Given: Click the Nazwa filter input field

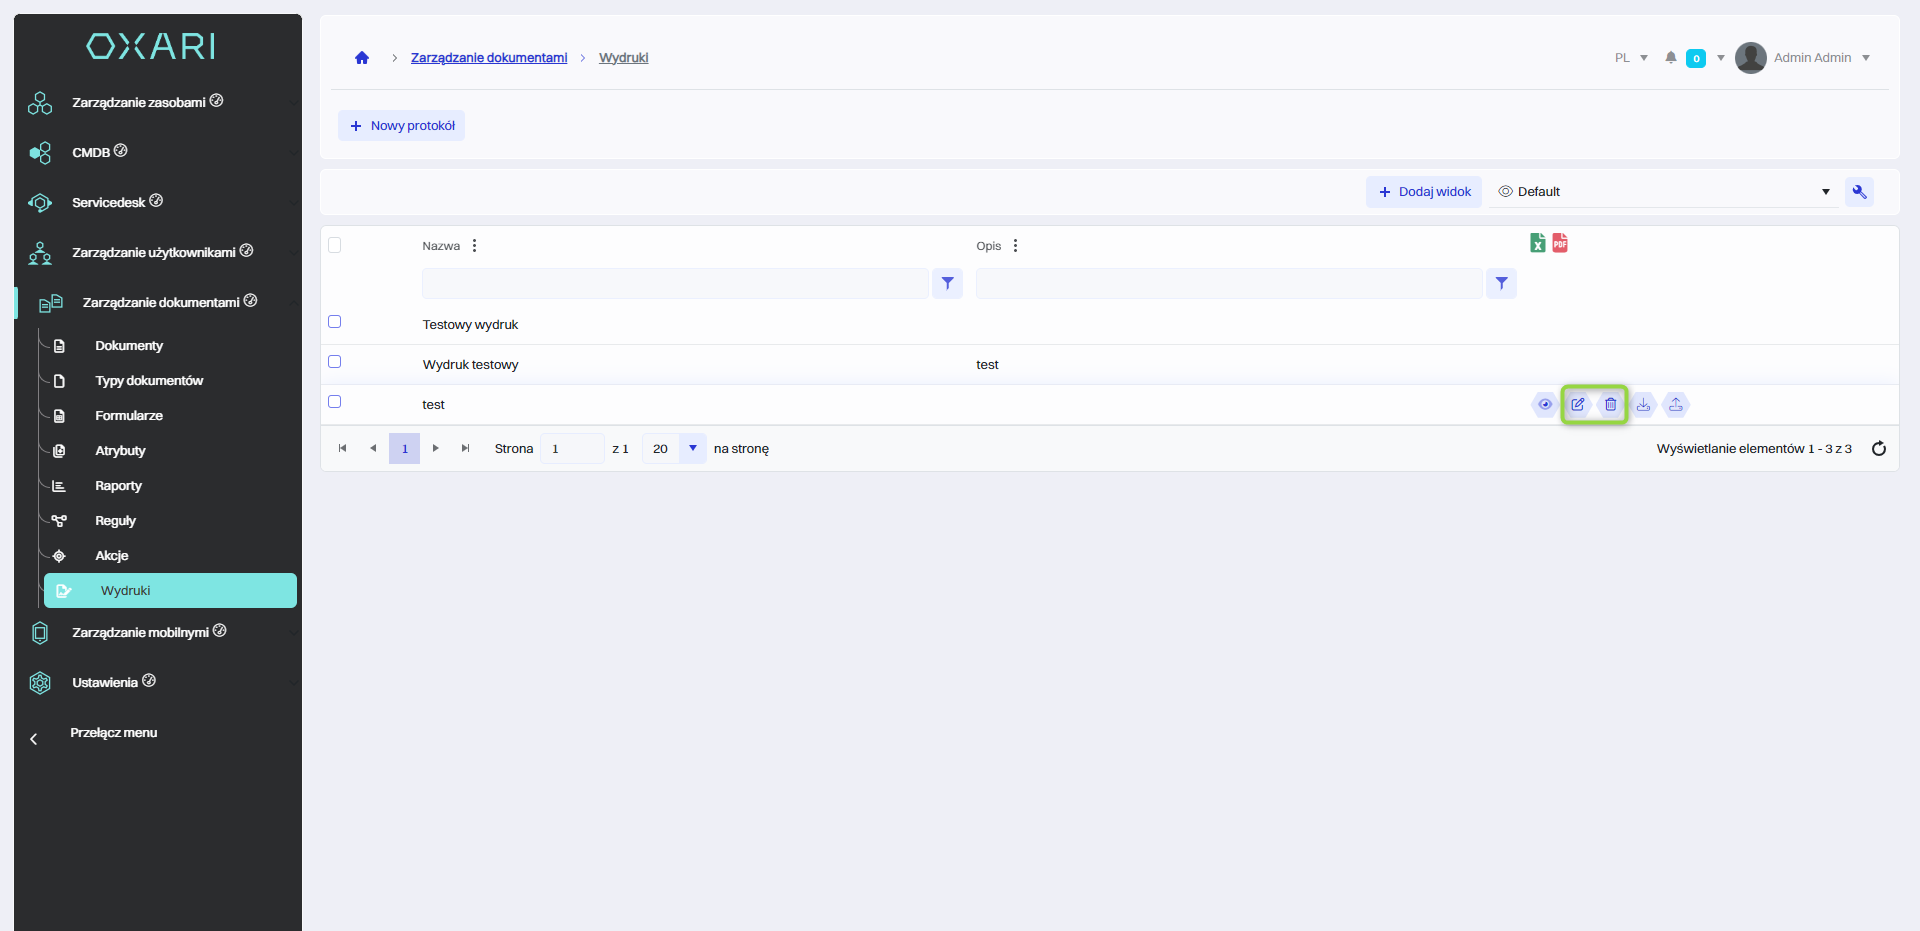Looking at the screenshot, I should pyautogui.click(x=675, y=284).
